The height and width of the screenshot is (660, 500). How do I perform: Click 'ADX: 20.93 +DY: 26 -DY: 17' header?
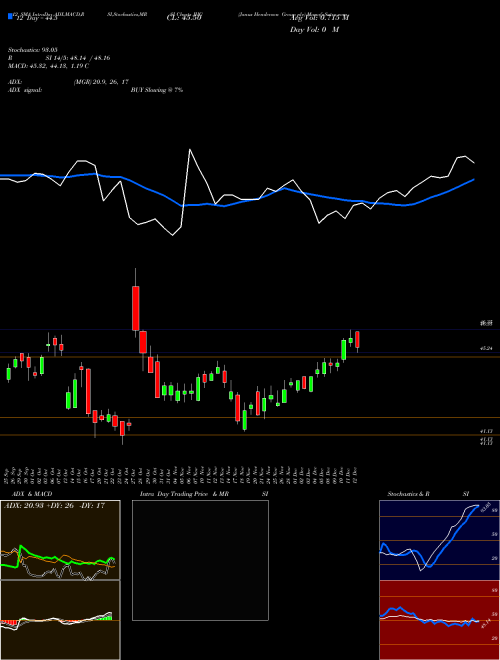coord(54,505)
